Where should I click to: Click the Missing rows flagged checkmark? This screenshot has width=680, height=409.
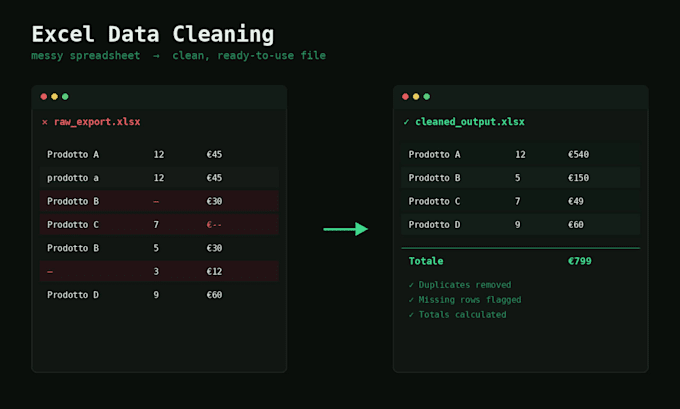411,300
